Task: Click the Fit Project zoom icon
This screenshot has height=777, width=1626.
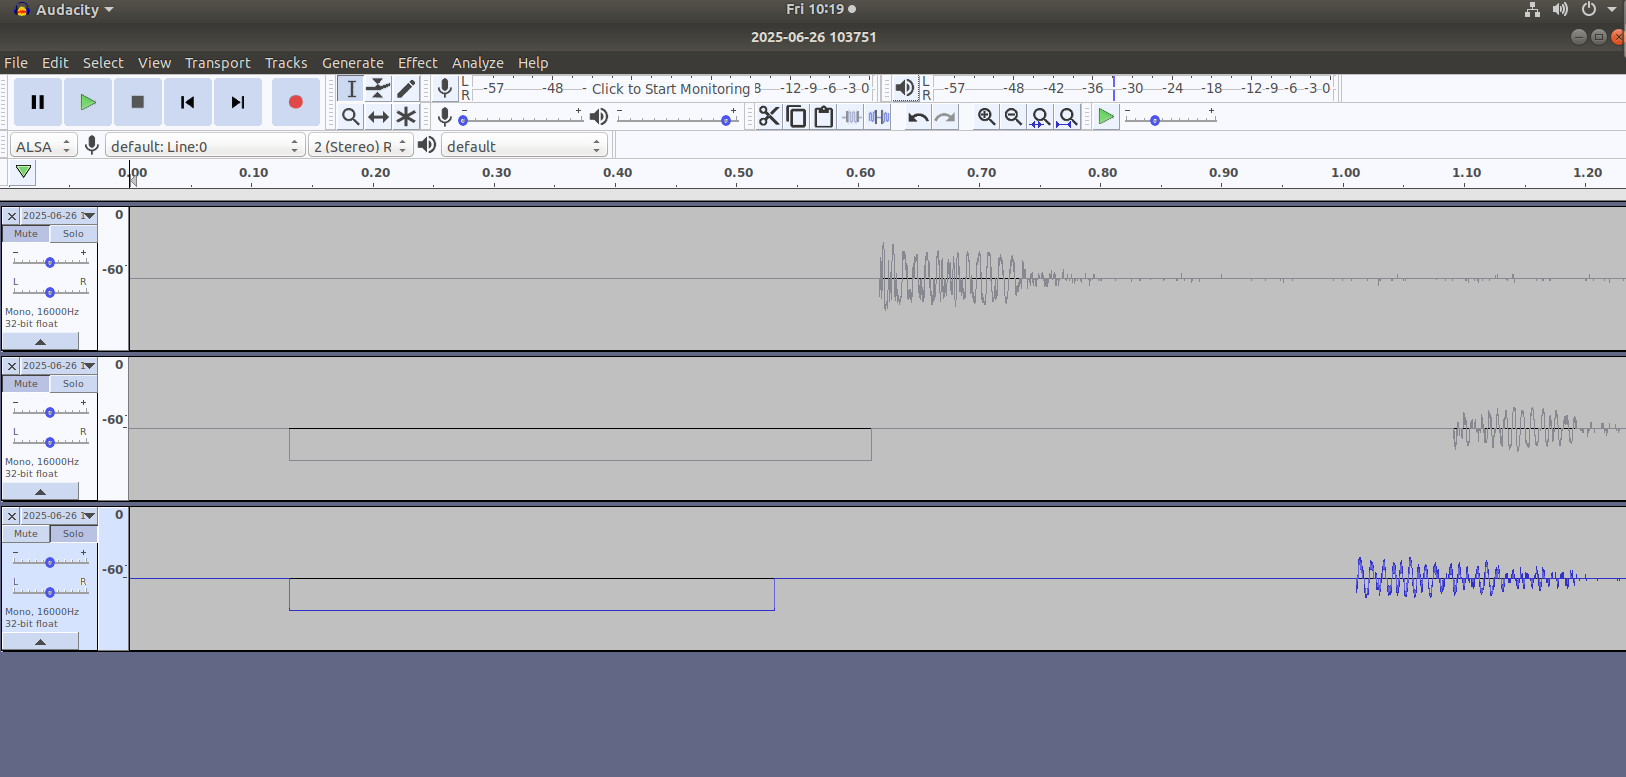Action: point(1068,117)
